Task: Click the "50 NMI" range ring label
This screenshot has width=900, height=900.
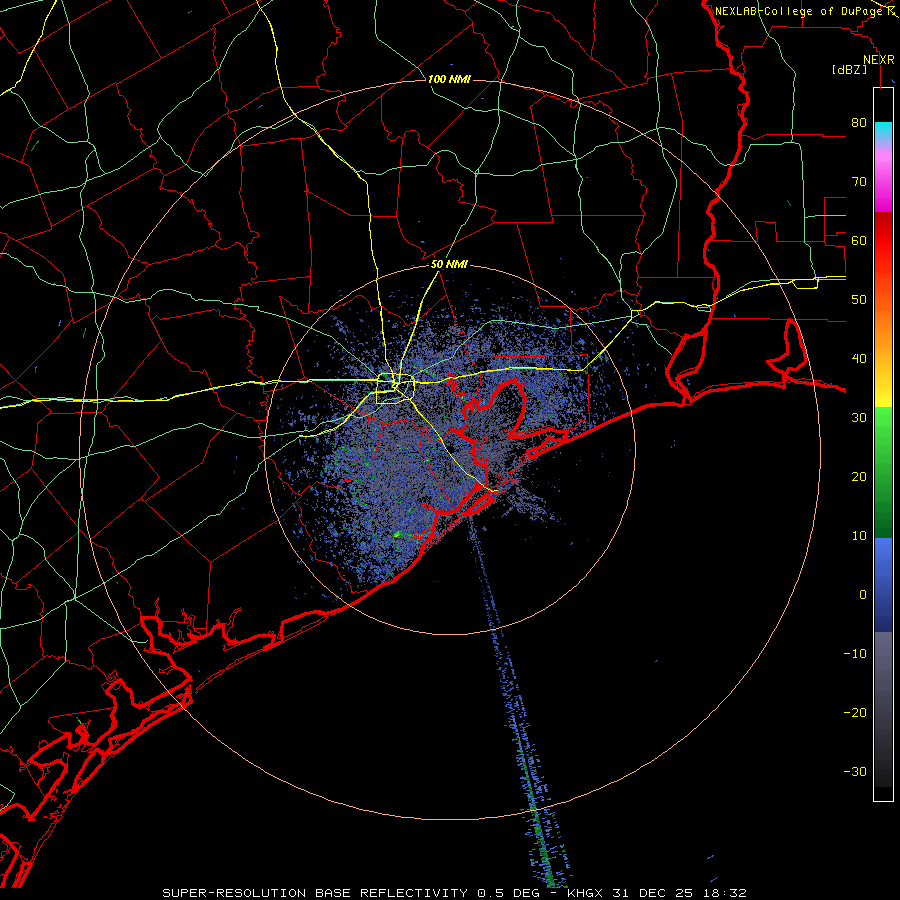Action: pyautogui.click(x=449, y=265)
